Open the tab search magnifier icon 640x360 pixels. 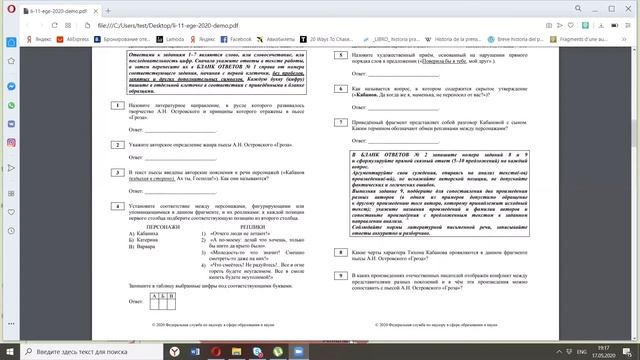click(x=578, y=9)
